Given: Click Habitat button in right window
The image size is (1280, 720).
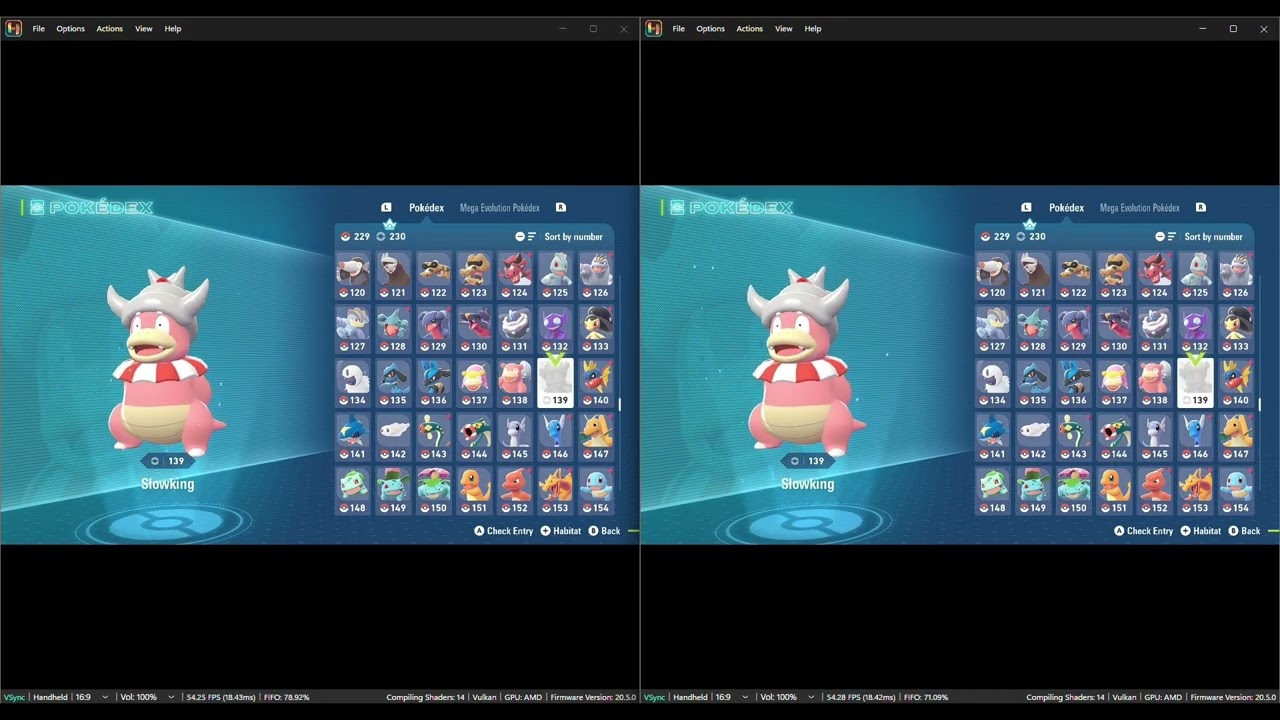Looking at the screenshot, I should tap(1200, 531).
